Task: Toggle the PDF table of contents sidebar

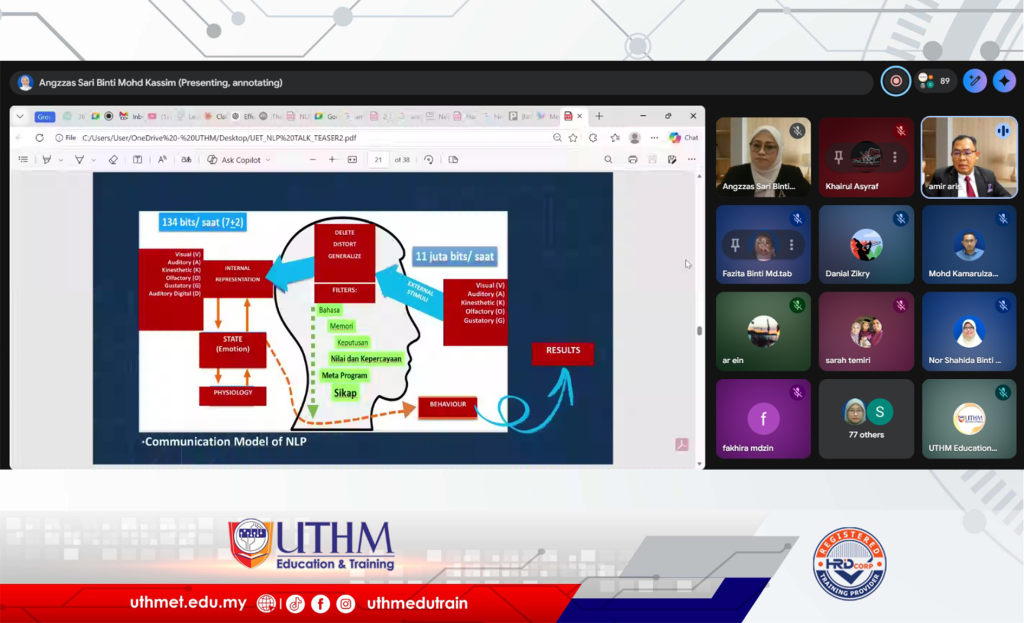Action: [24, 160]
